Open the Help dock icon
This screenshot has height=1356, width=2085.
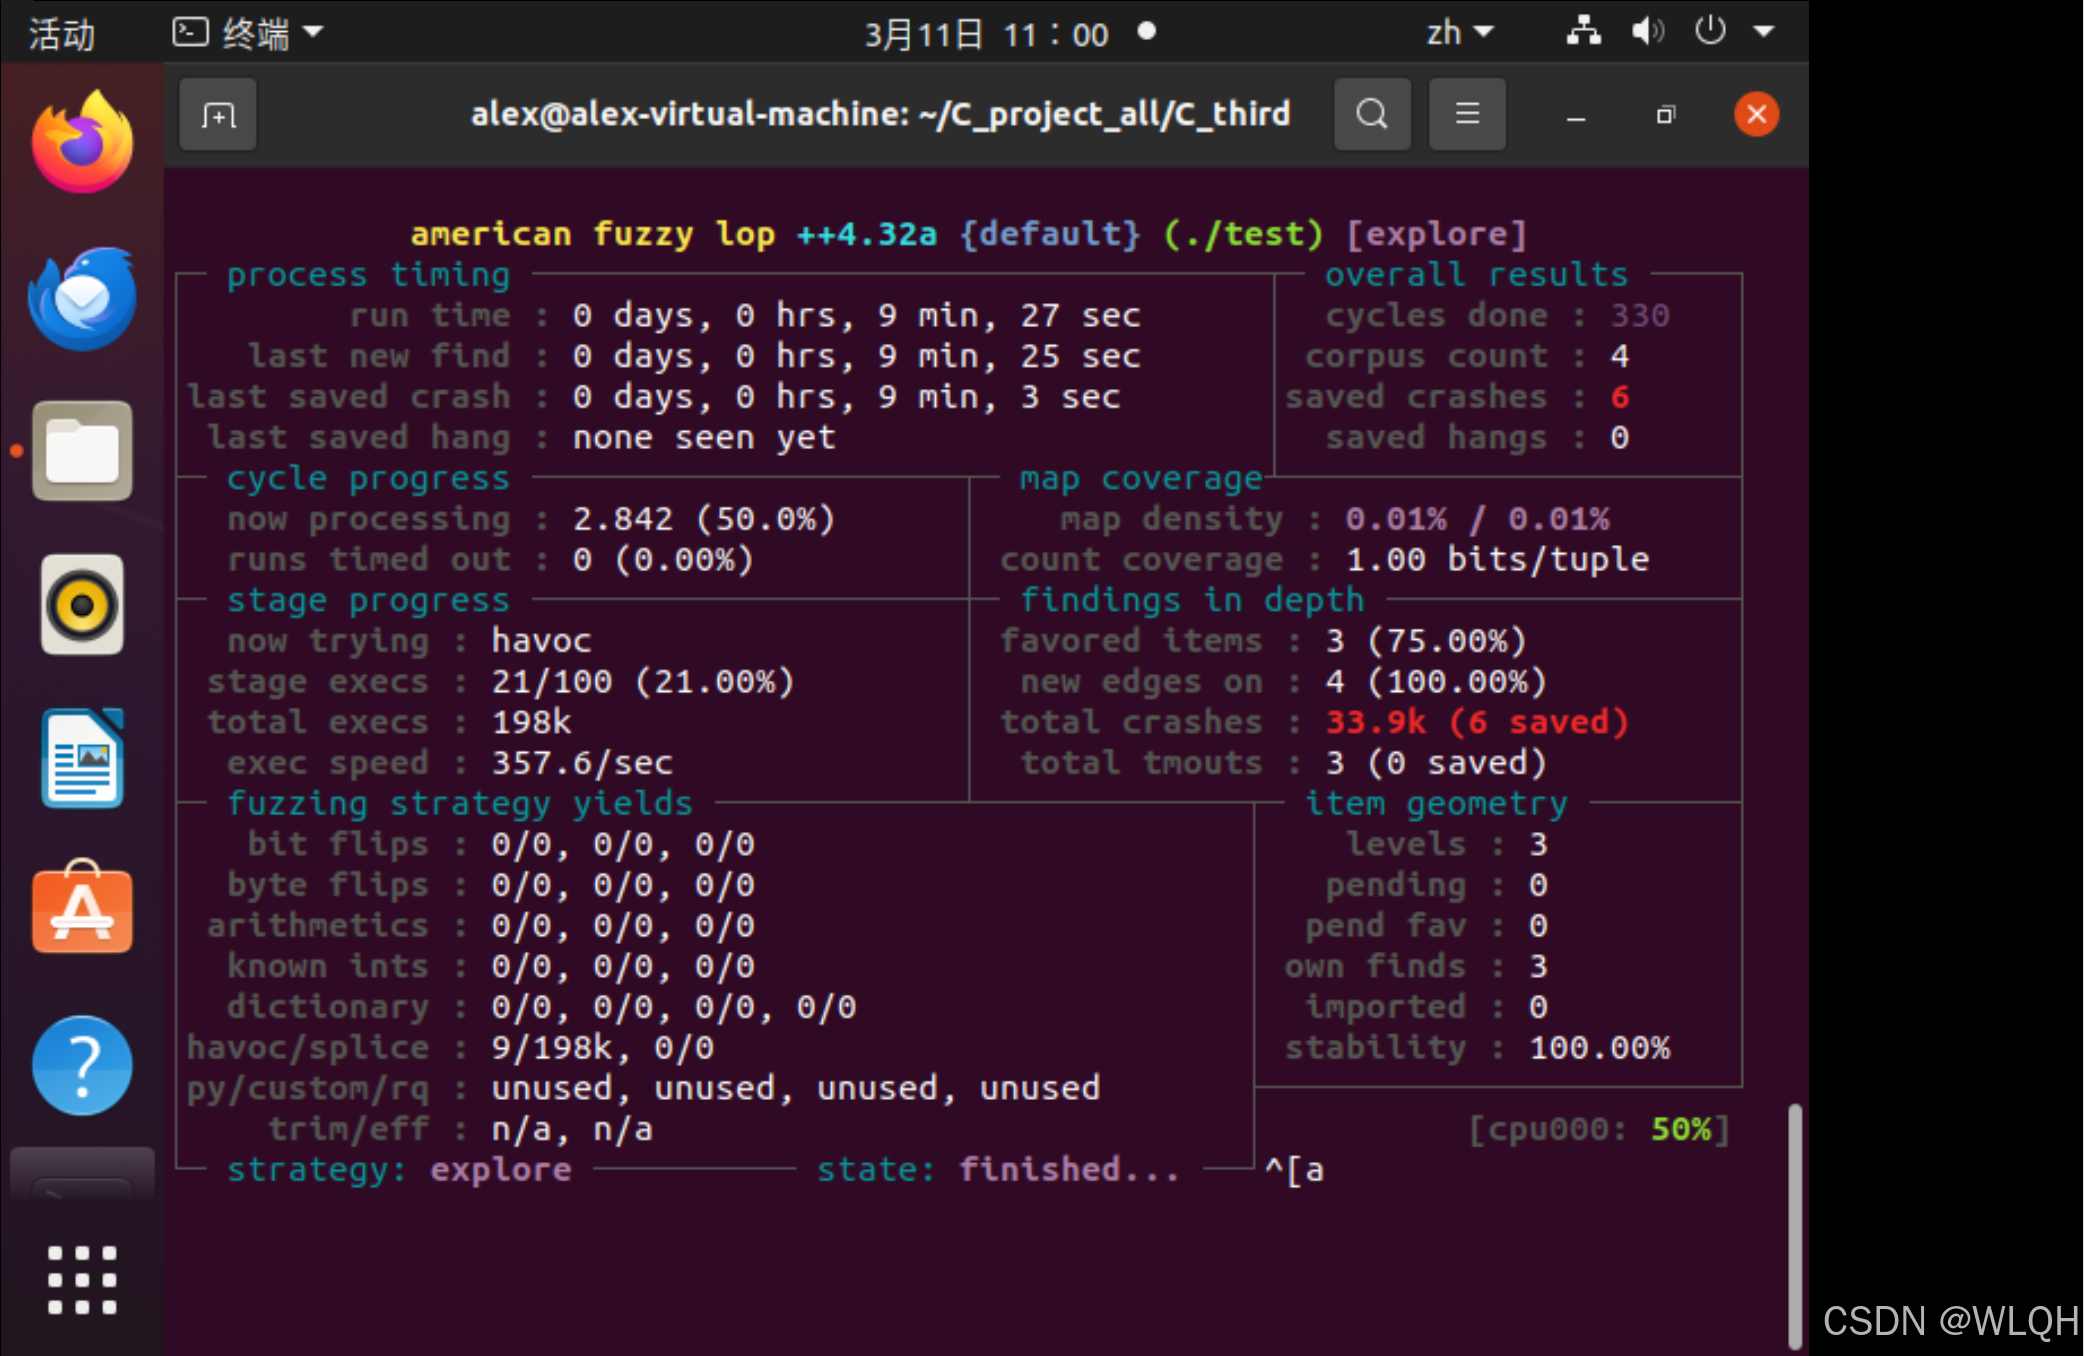tap(82, 1066)
